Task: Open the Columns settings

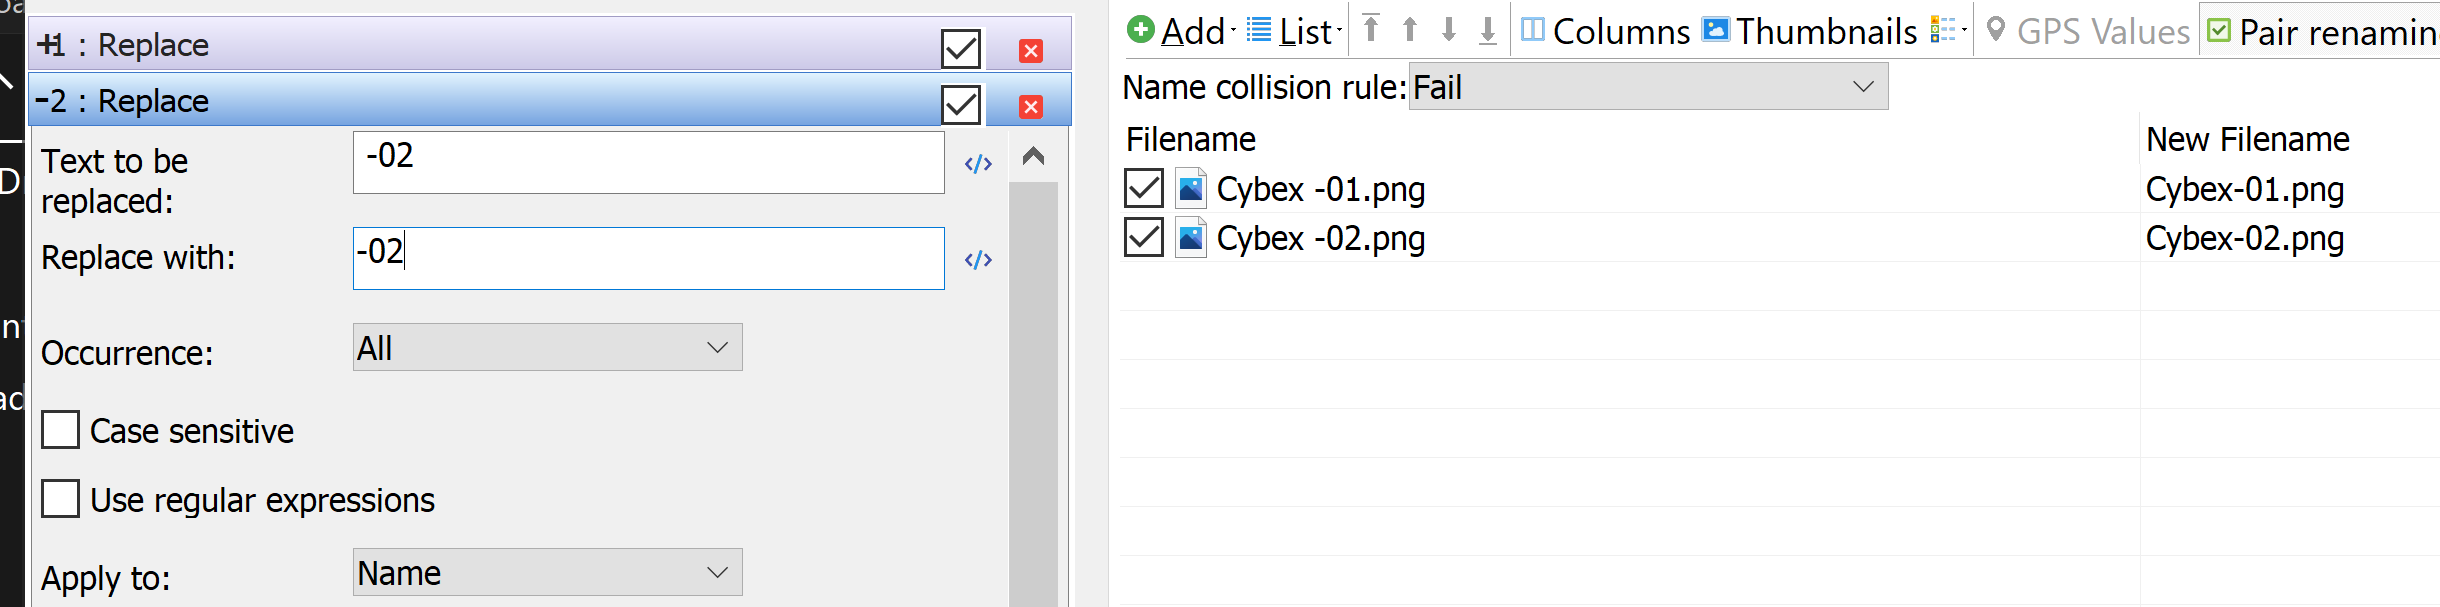Action: pyautogui.click(x=1605, y=31)
